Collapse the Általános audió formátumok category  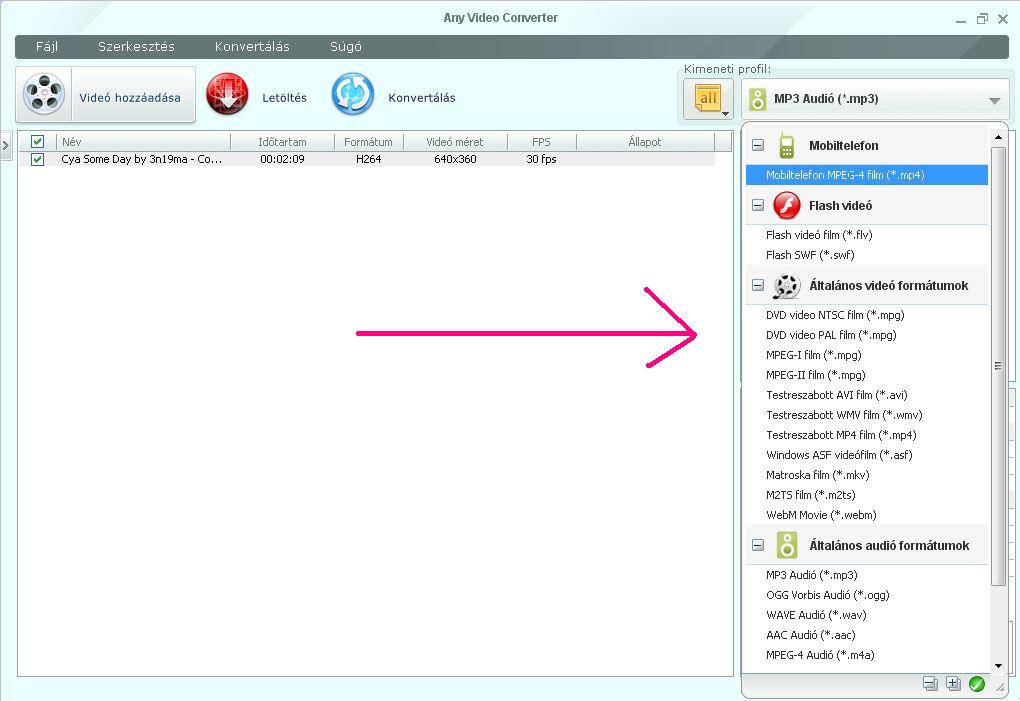[x=758, y=546]
